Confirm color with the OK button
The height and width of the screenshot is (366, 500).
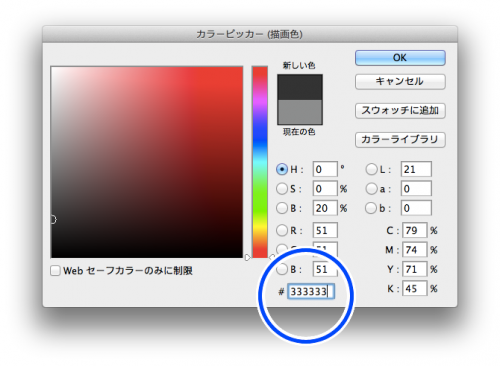(x=400, y=58)
